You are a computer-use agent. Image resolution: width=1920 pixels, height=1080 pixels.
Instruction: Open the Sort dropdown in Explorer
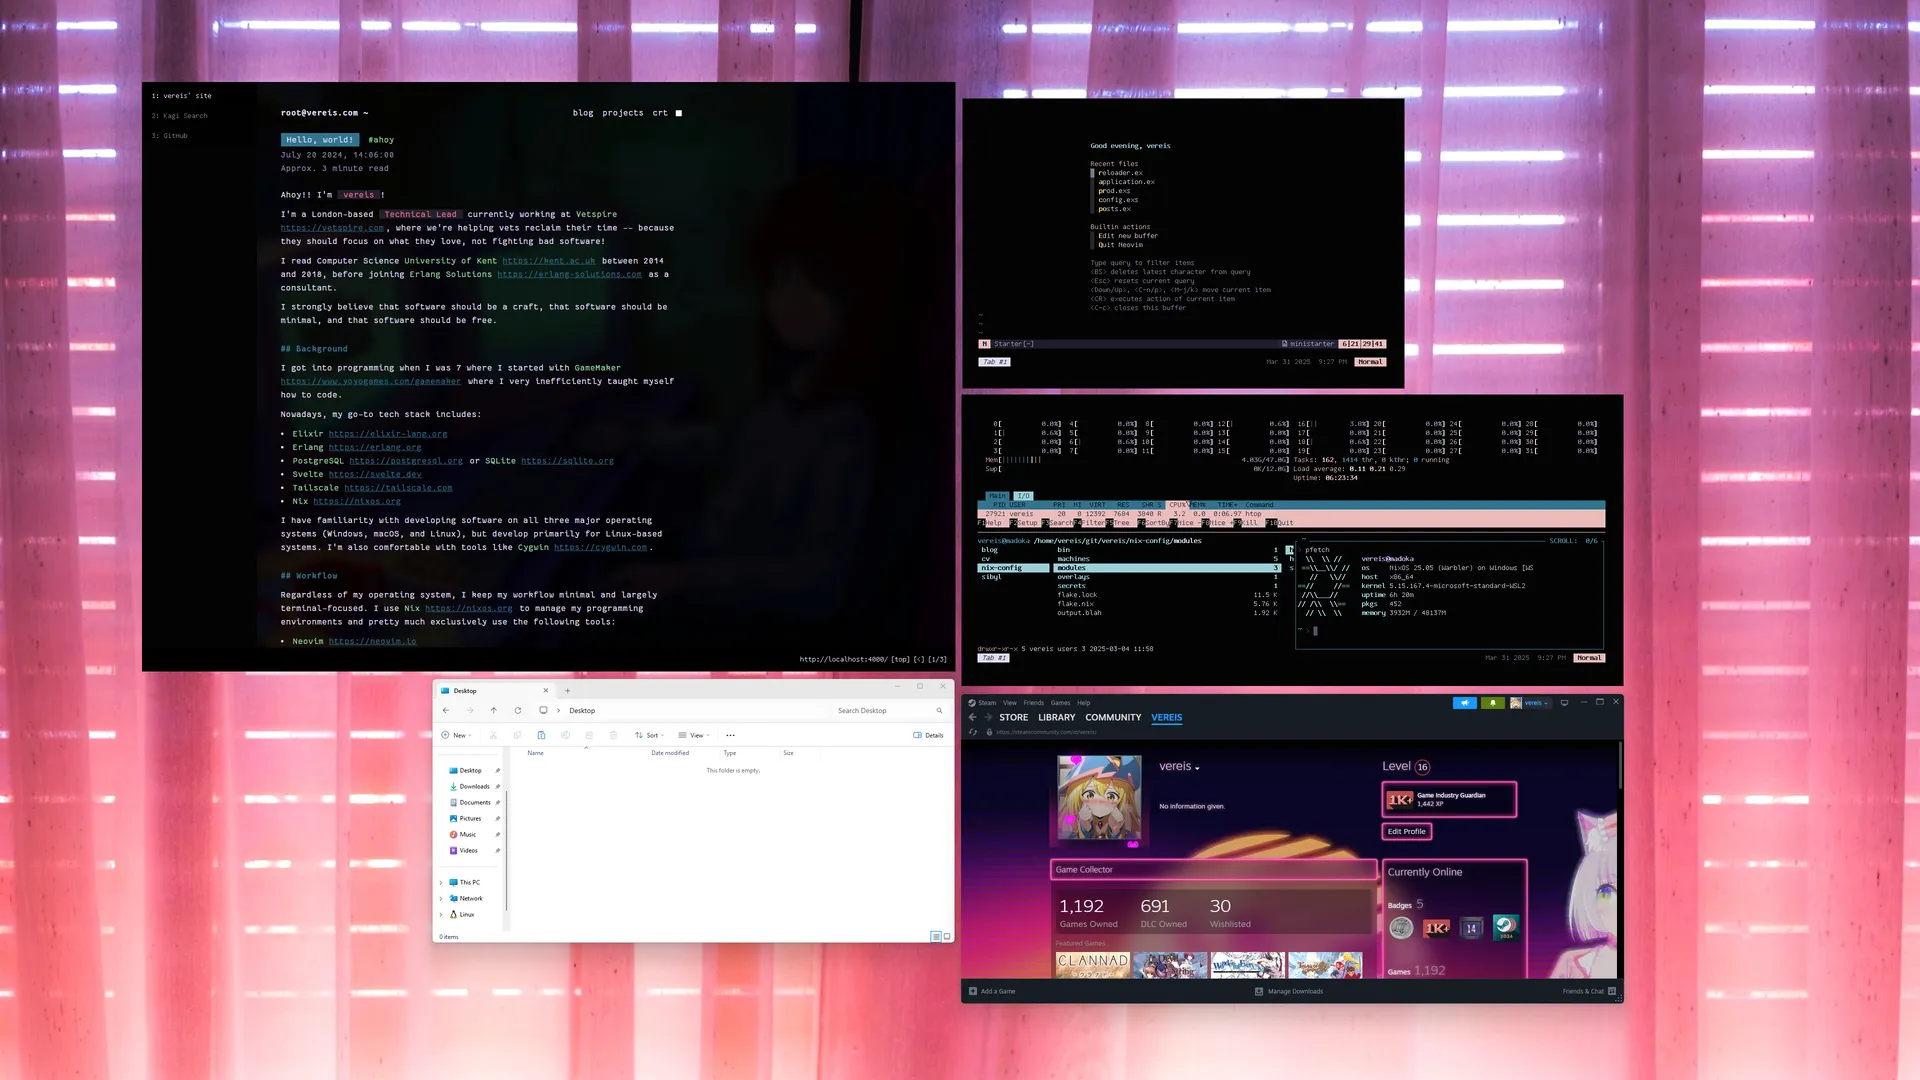point(650,735)
